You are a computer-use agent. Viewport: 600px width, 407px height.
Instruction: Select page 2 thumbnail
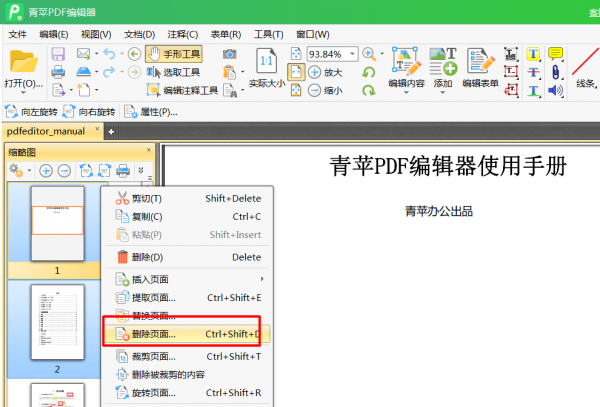point(57,322)
